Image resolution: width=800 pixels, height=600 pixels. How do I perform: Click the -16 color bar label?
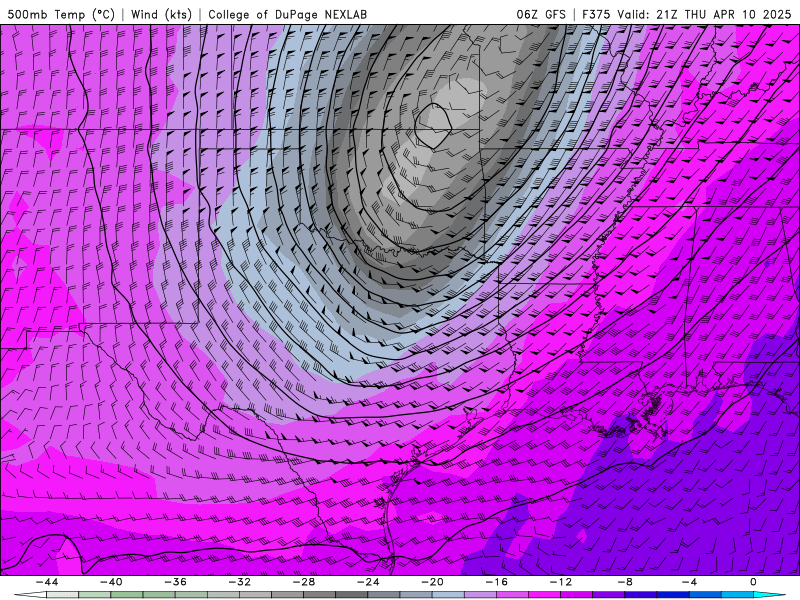[496, 582]
